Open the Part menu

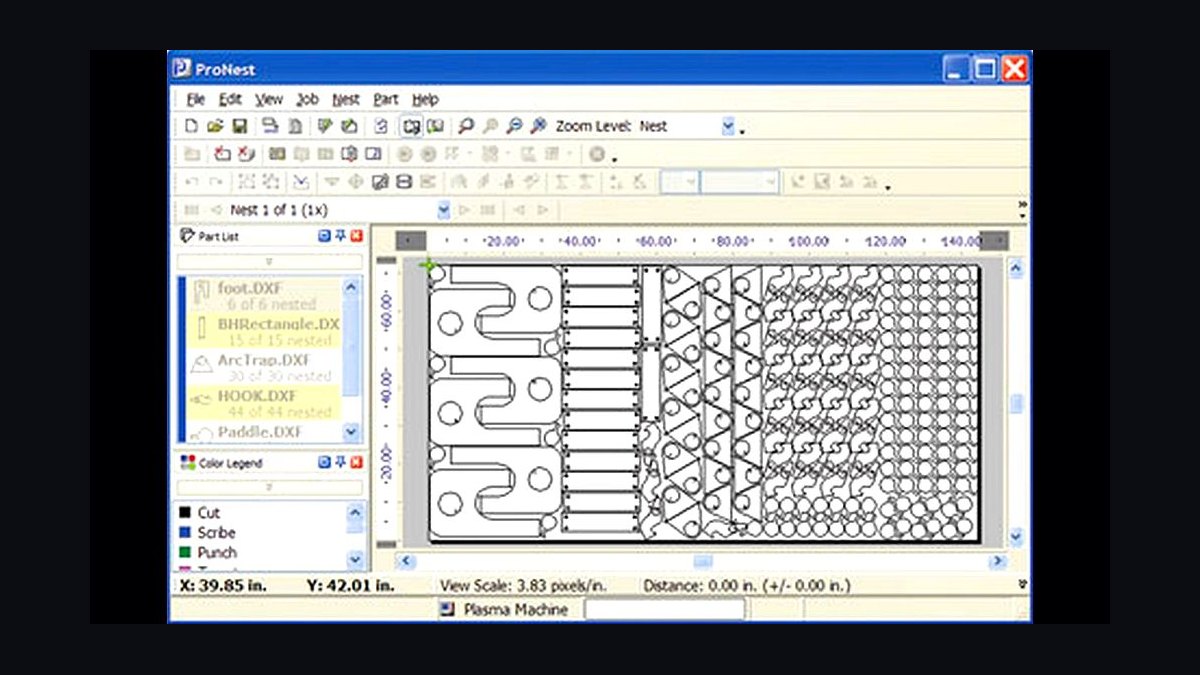[x=386, y=99]
